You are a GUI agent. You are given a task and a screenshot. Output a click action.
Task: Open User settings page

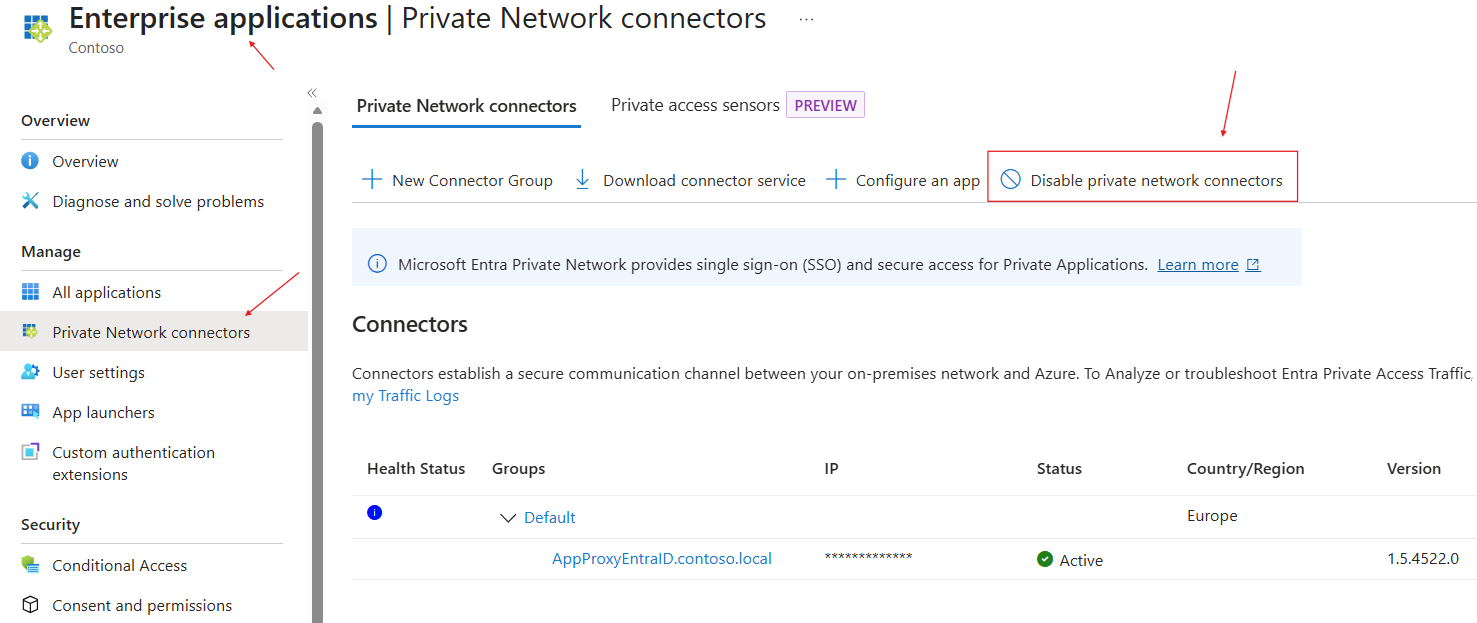coord(98,372)
